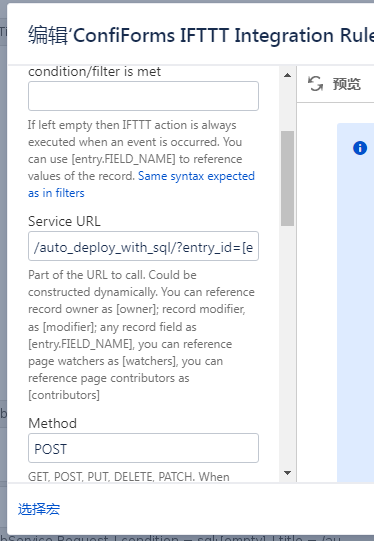Follow the 'Same syntax expected' link
This screenshot has height=541, width=374.
coord(196,176)
